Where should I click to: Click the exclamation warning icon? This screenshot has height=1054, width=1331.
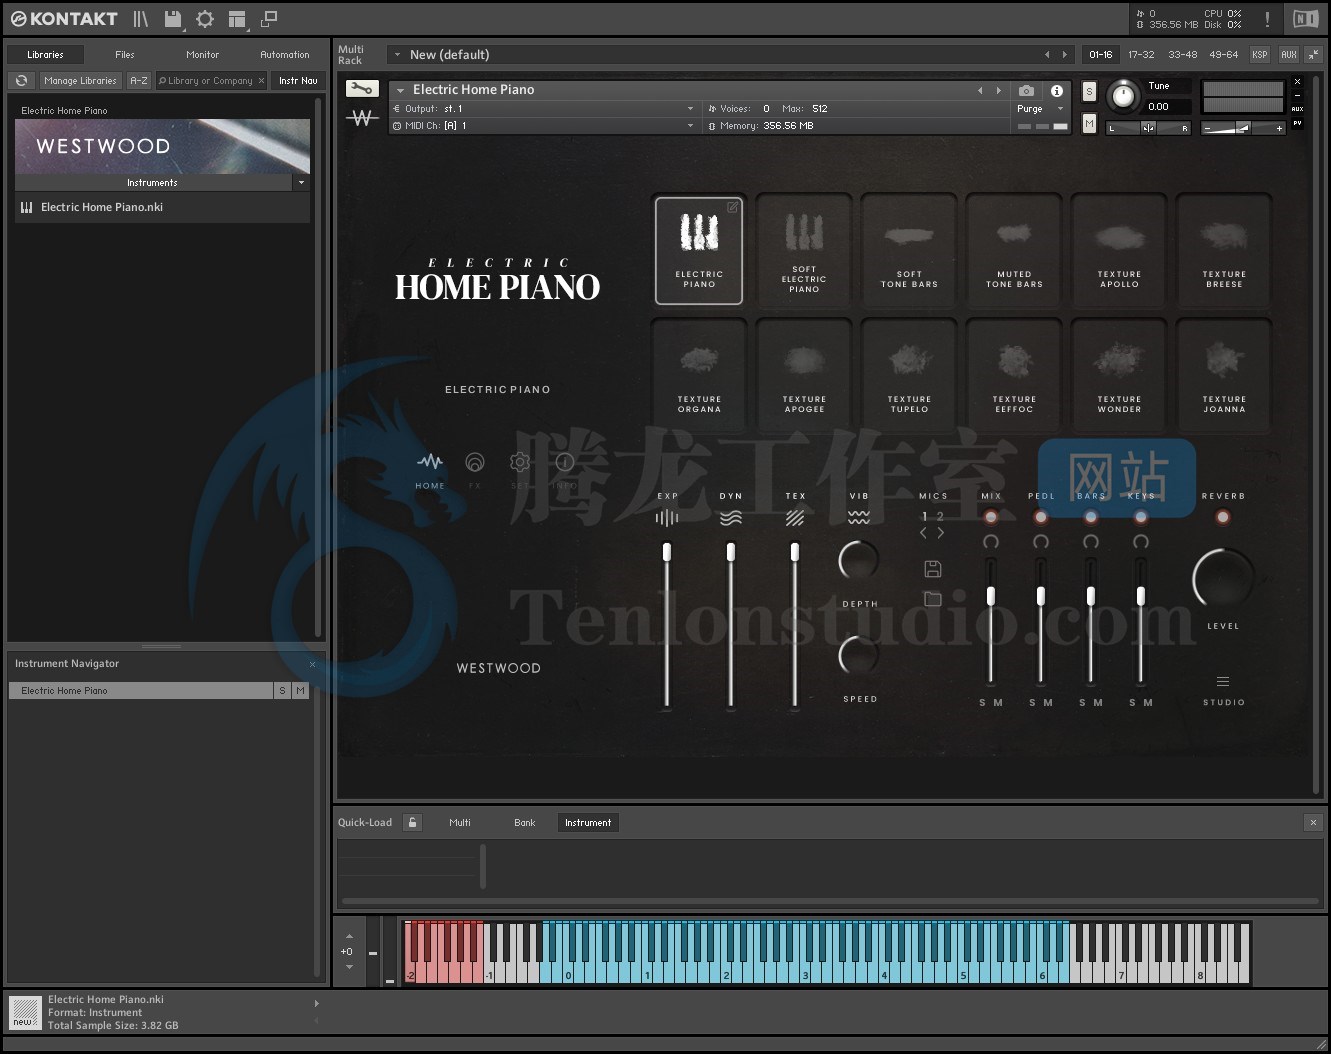click(1267, 19)
